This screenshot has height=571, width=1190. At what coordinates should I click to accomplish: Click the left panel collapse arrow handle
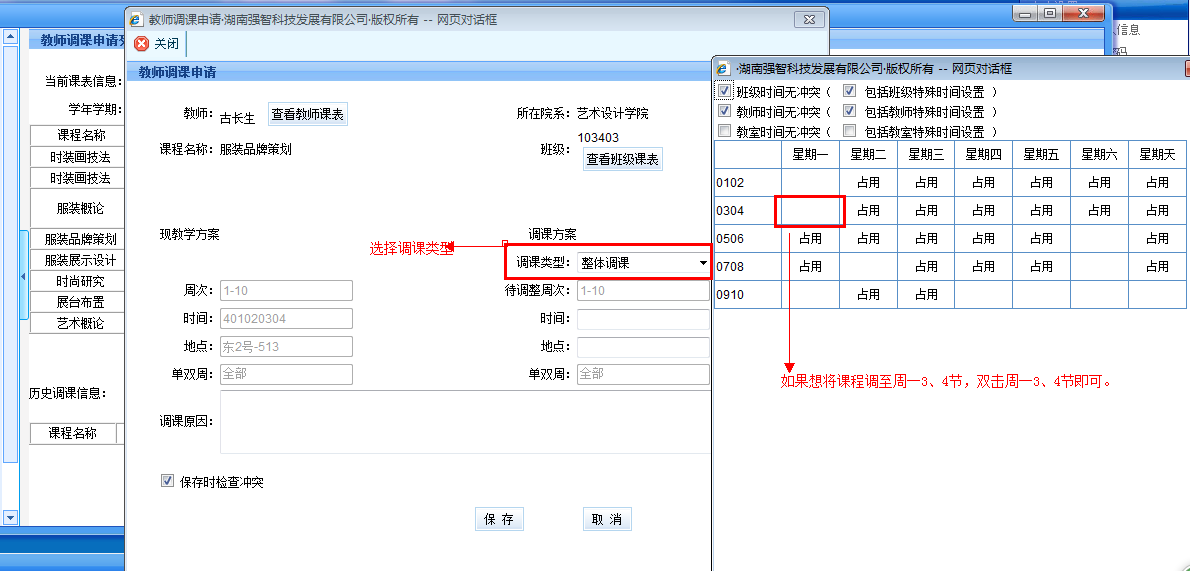click(23, 275)
